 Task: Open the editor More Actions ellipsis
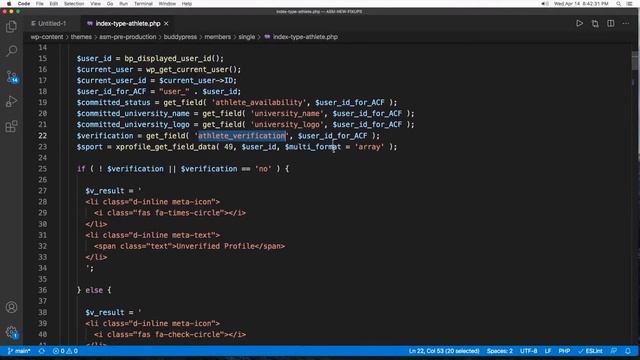(626, 24)
